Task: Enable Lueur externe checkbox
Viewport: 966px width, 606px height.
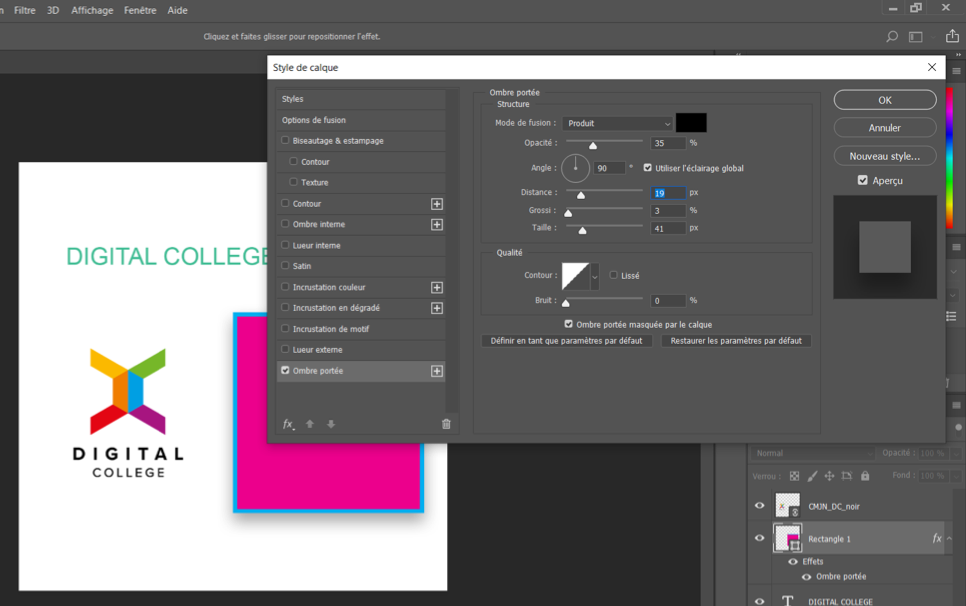Action: tap(285, 349)
